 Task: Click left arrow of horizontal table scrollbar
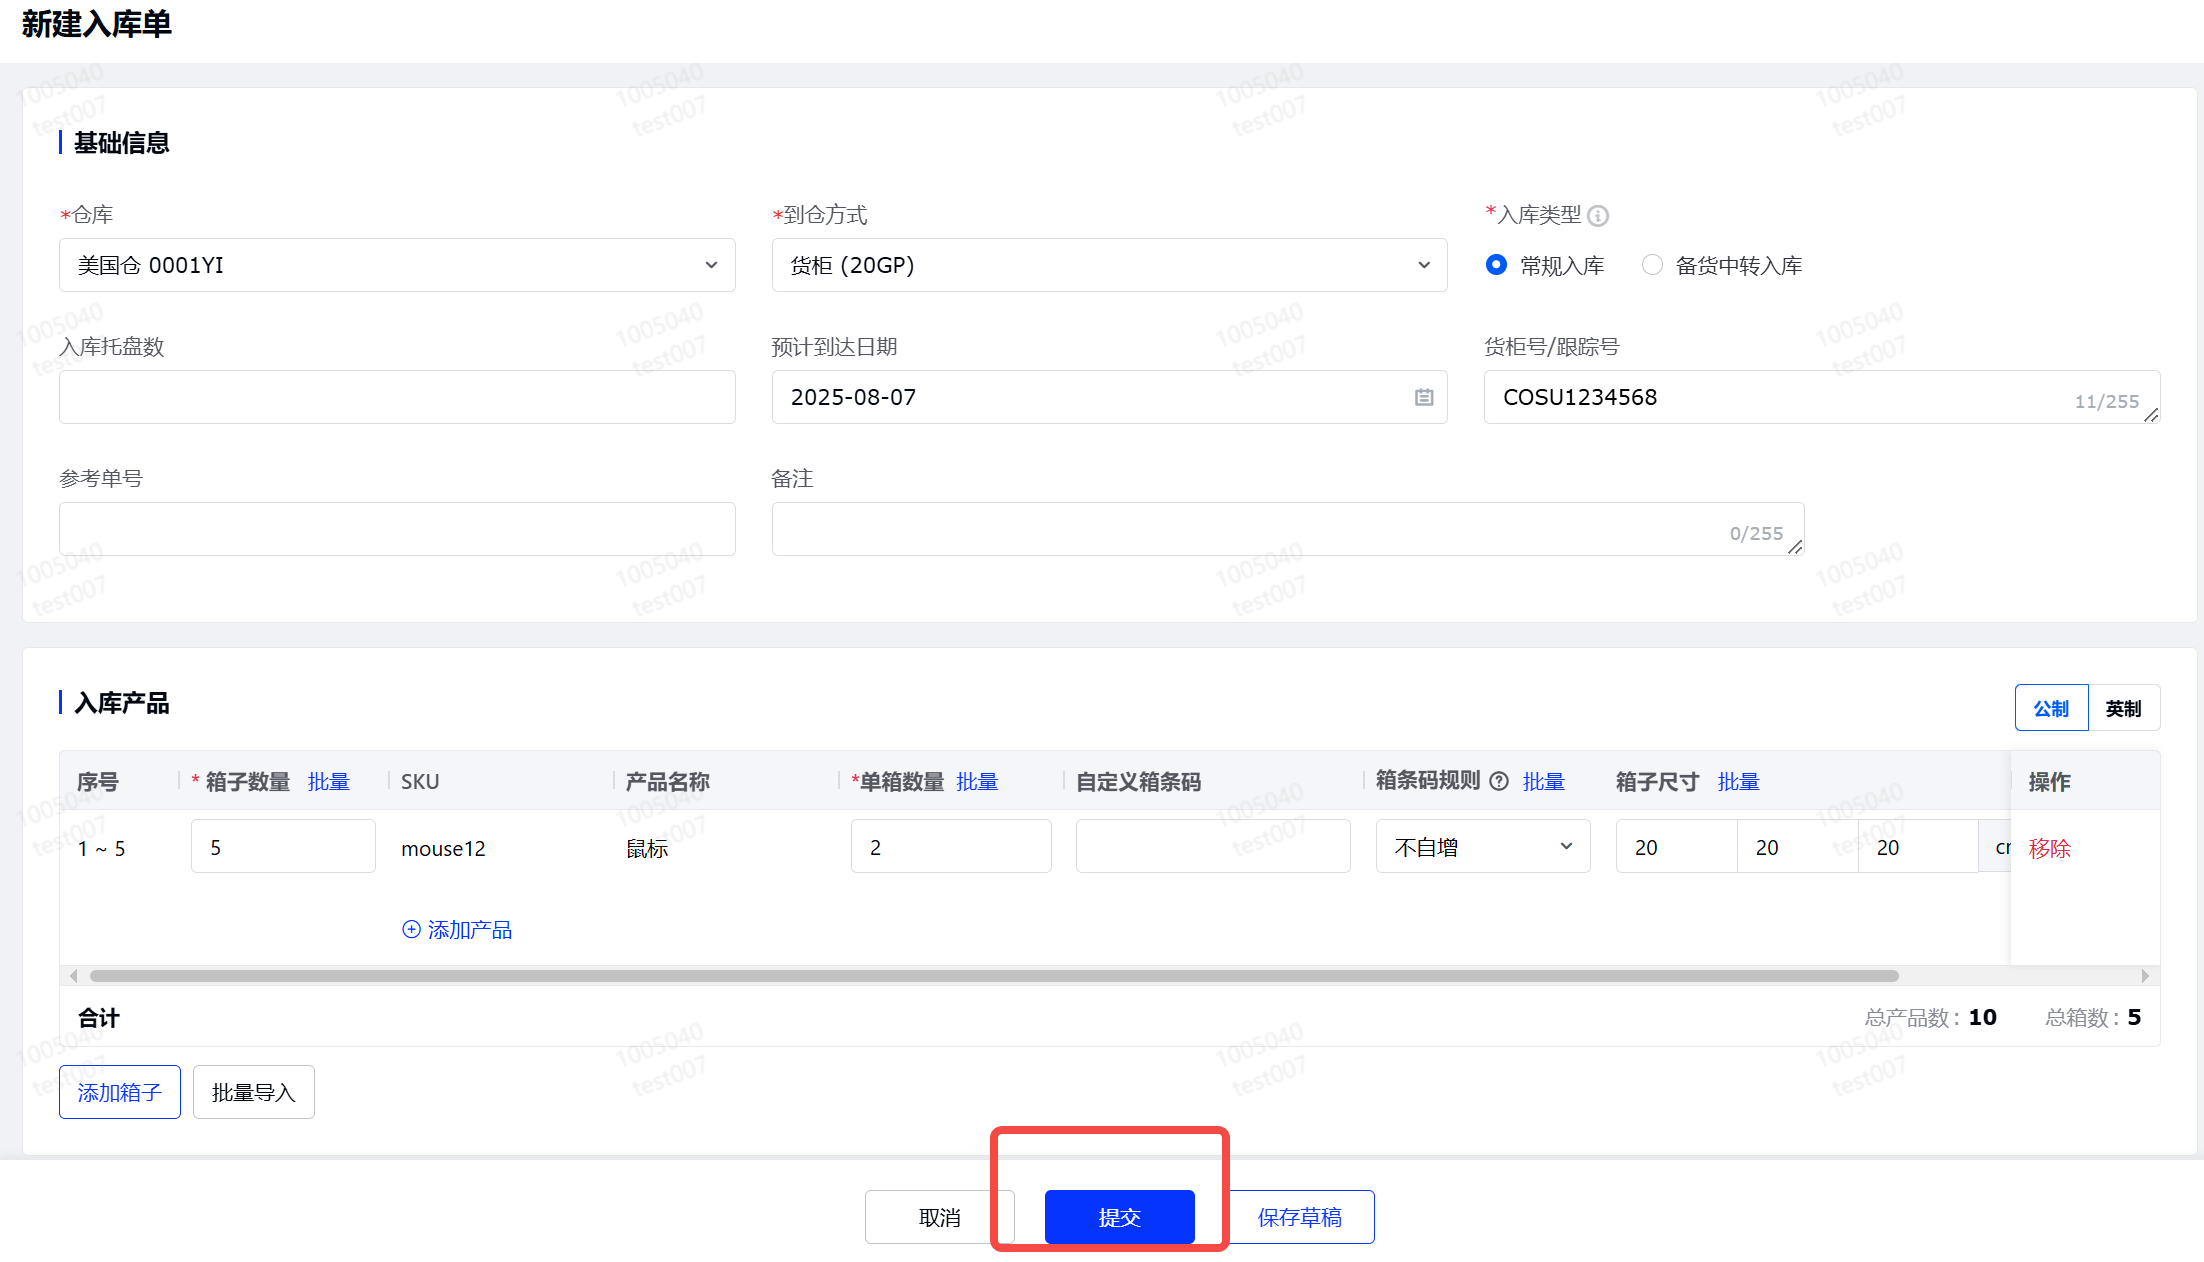click(x=73, y=976)
